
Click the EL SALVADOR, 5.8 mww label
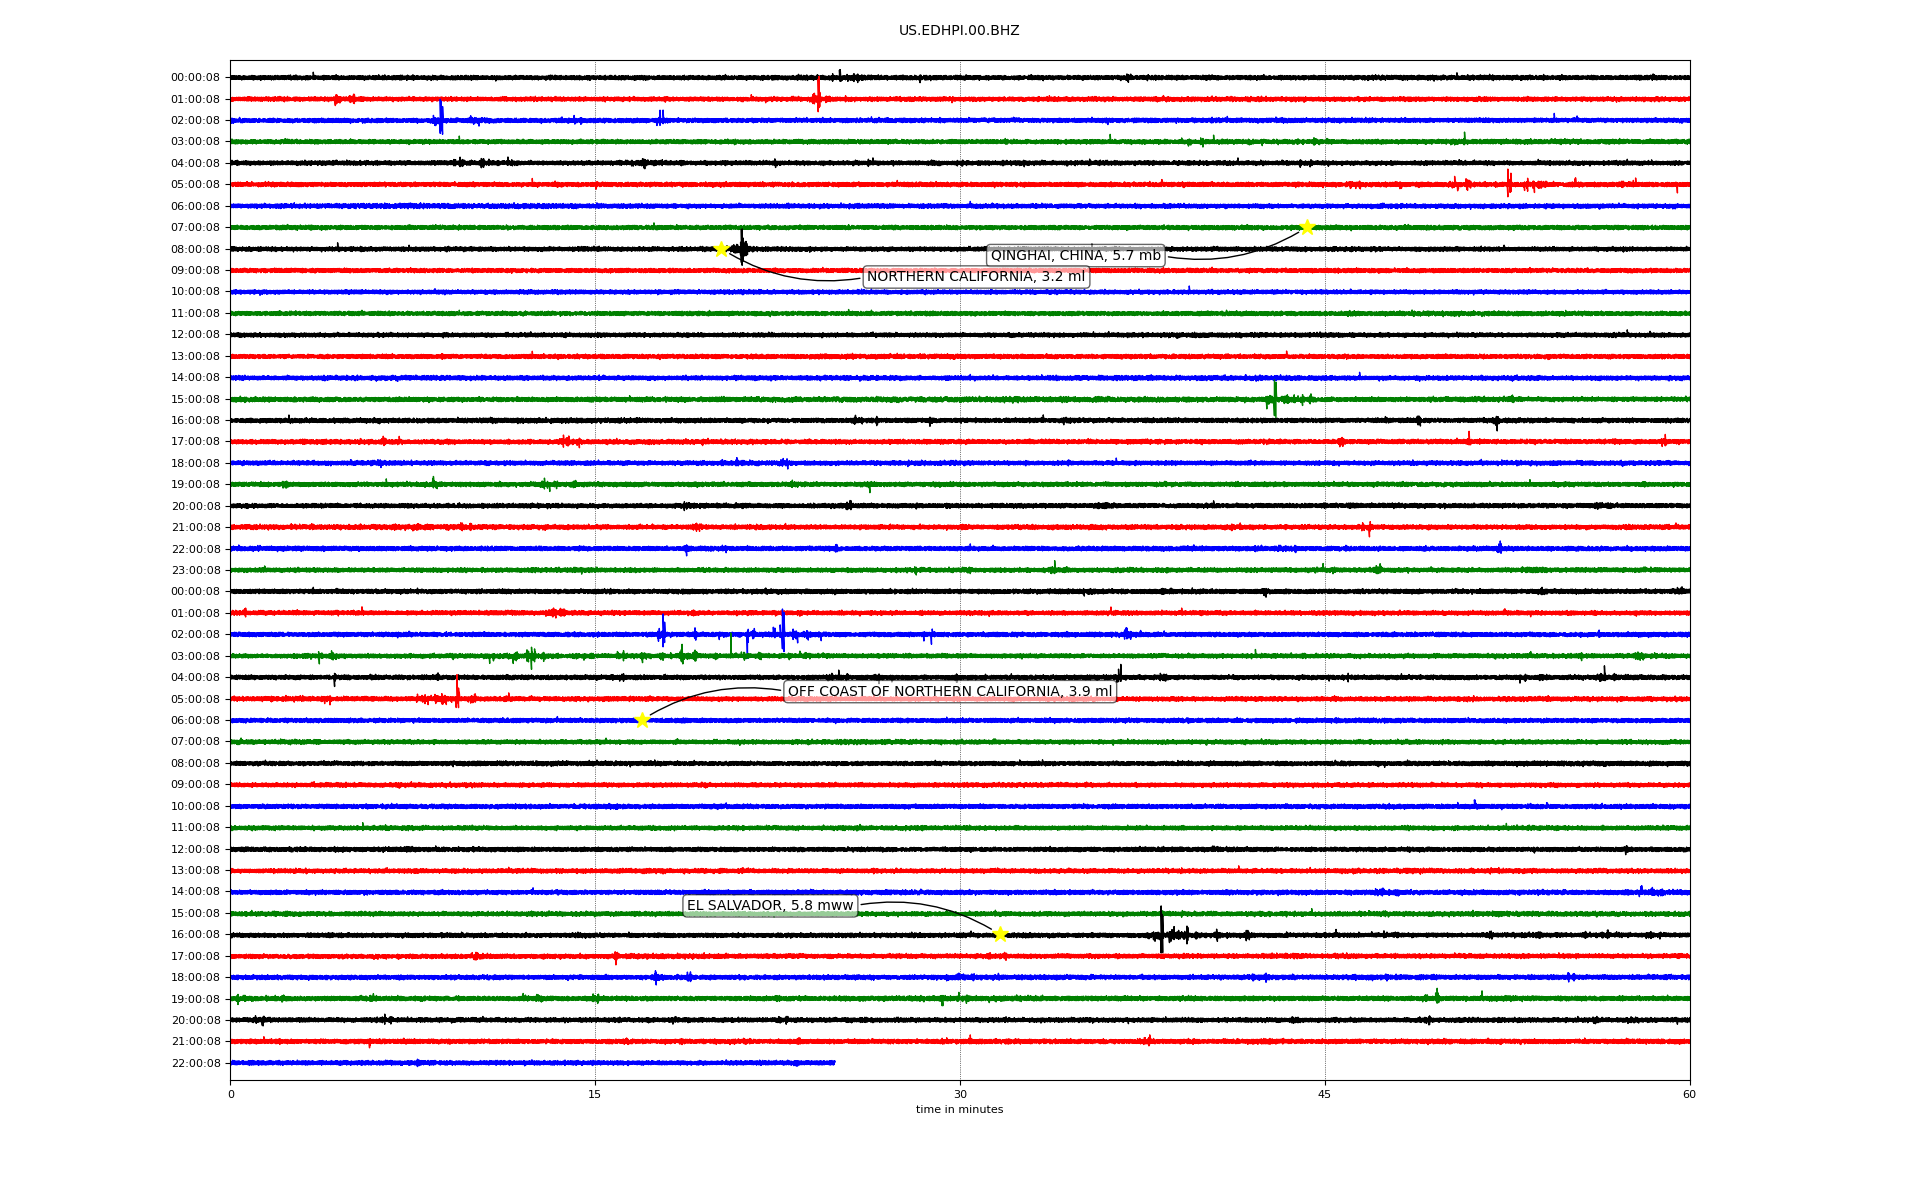click(770, 906)
